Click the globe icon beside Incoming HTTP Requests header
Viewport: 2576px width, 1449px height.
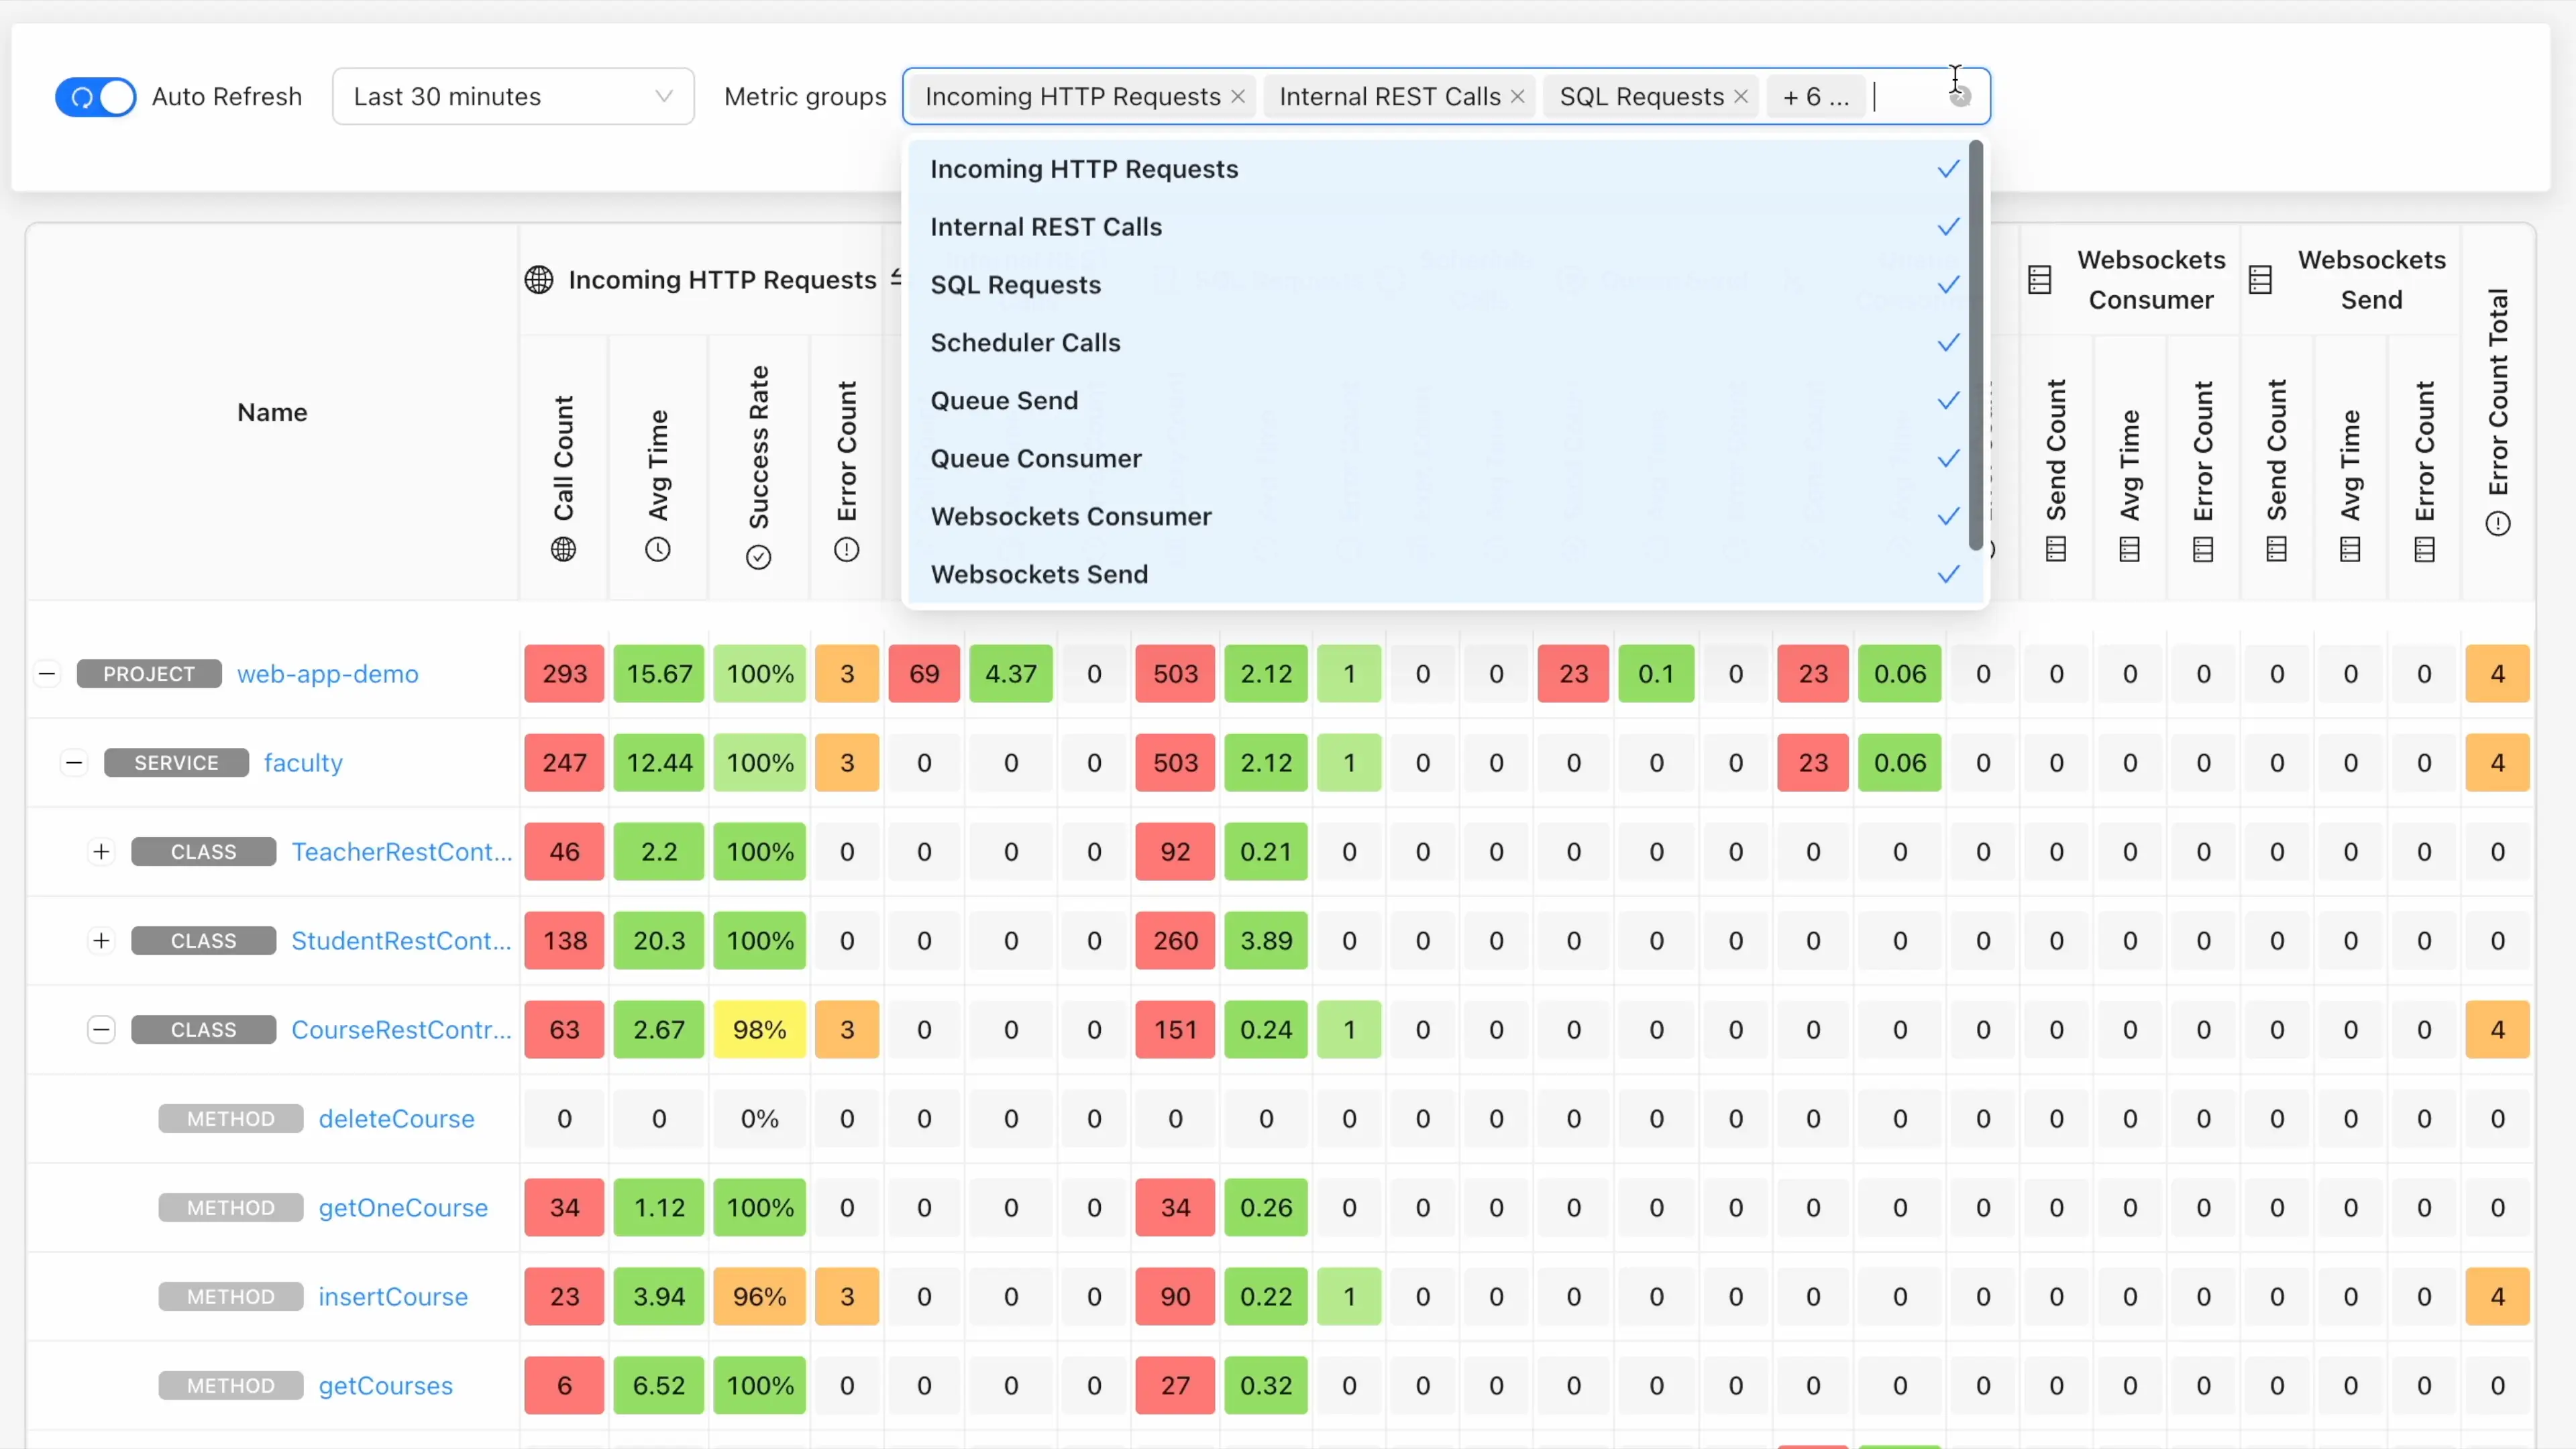click(x=539, y=280)
